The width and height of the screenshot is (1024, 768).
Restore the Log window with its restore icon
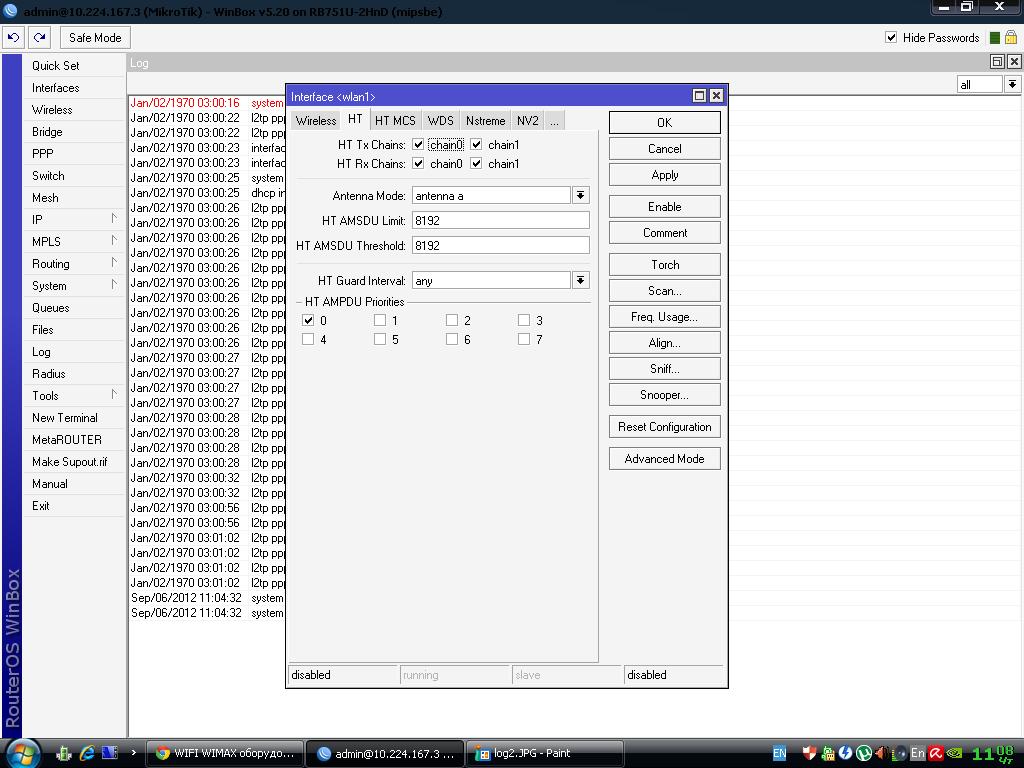[x=997, y=62]
